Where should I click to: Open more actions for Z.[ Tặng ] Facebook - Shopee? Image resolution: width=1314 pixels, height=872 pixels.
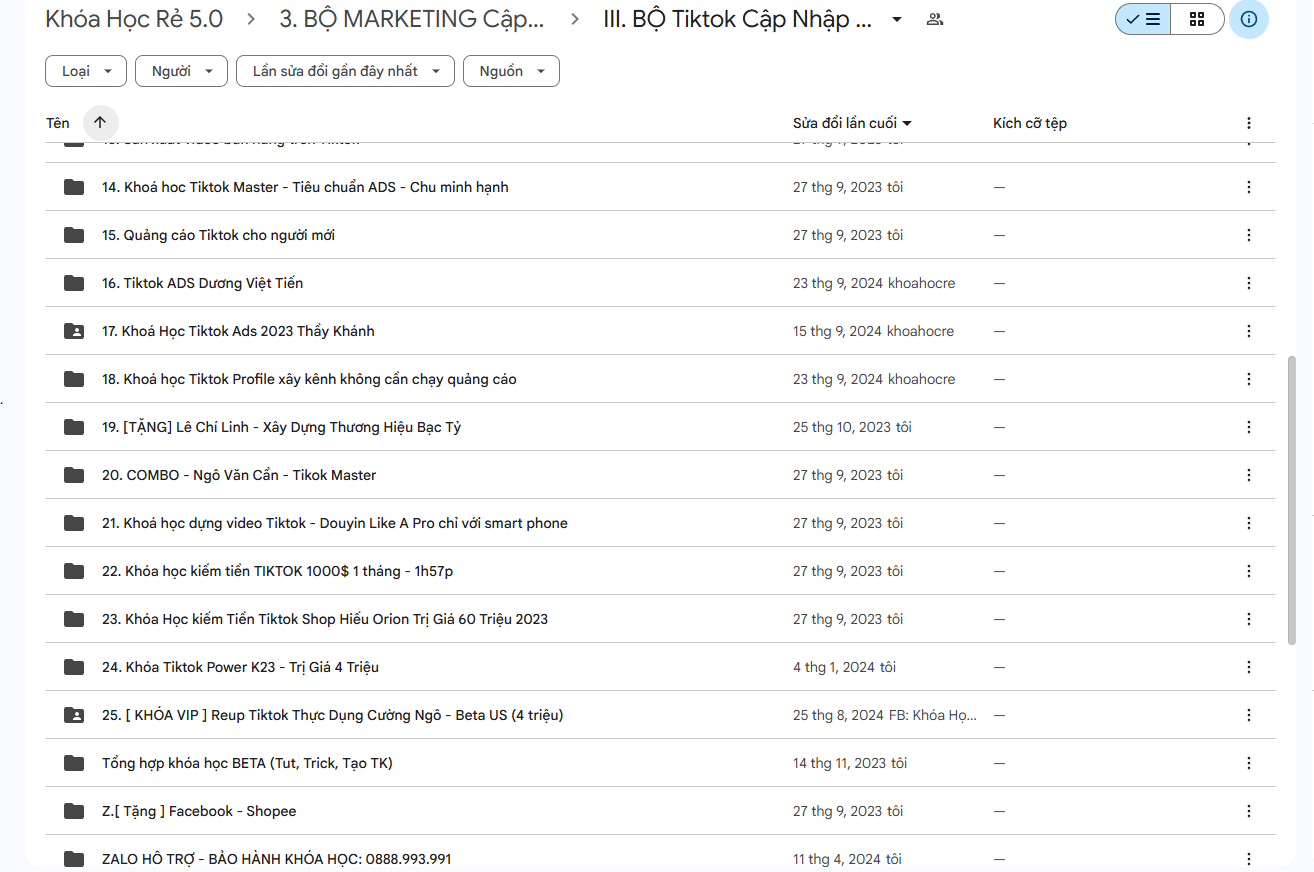pos(1249,811)
